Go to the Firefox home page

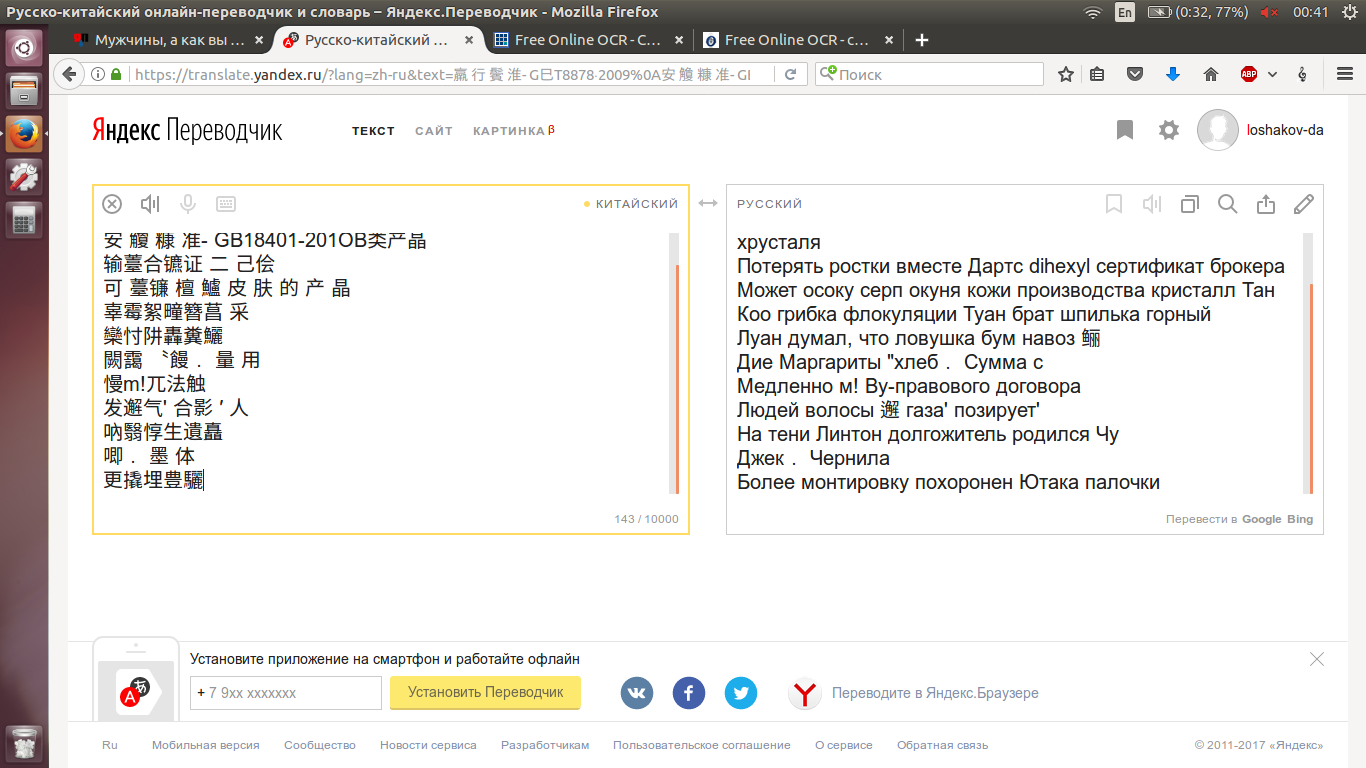[1211, 74]
